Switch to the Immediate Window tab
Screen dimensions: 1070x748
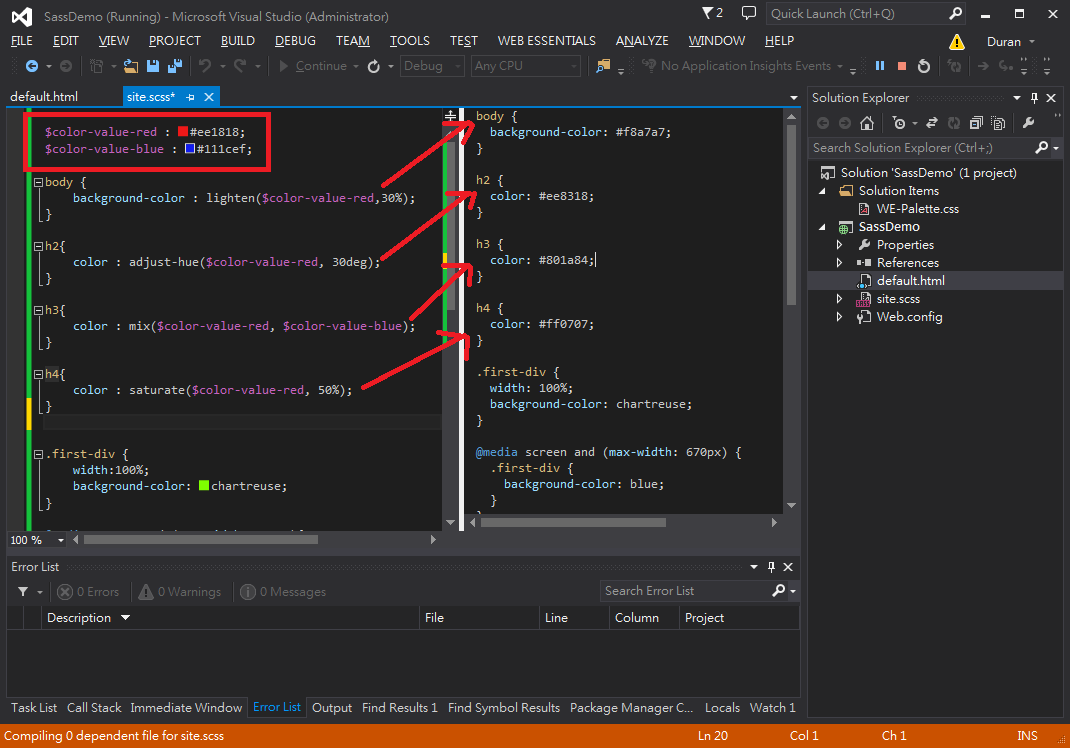[x=186, y=708]
